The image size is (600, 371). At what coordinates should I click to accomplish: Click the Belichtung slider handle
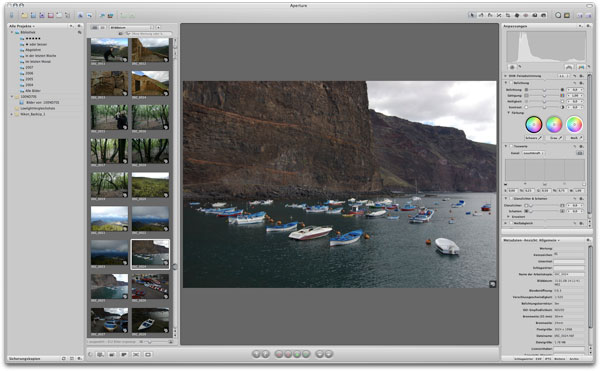[544, 89]
